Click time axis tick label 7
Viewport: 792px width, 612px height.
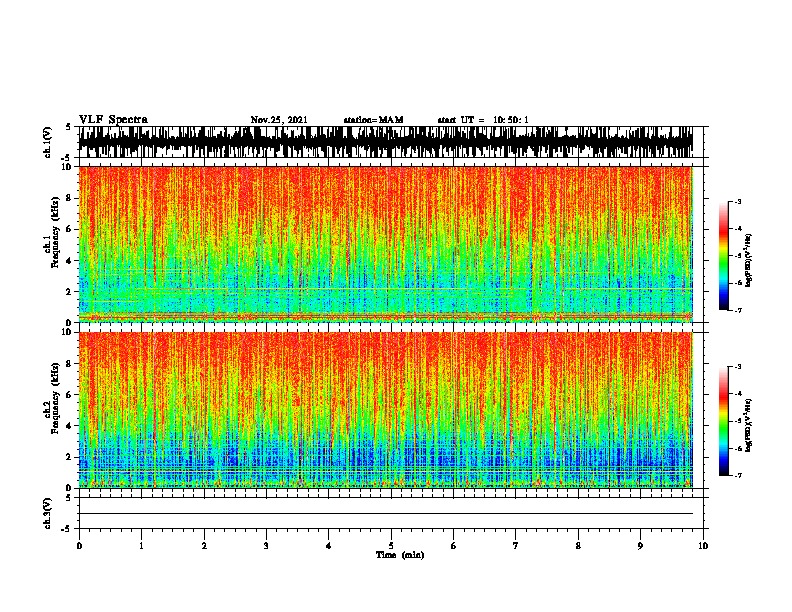click(516, 546)
